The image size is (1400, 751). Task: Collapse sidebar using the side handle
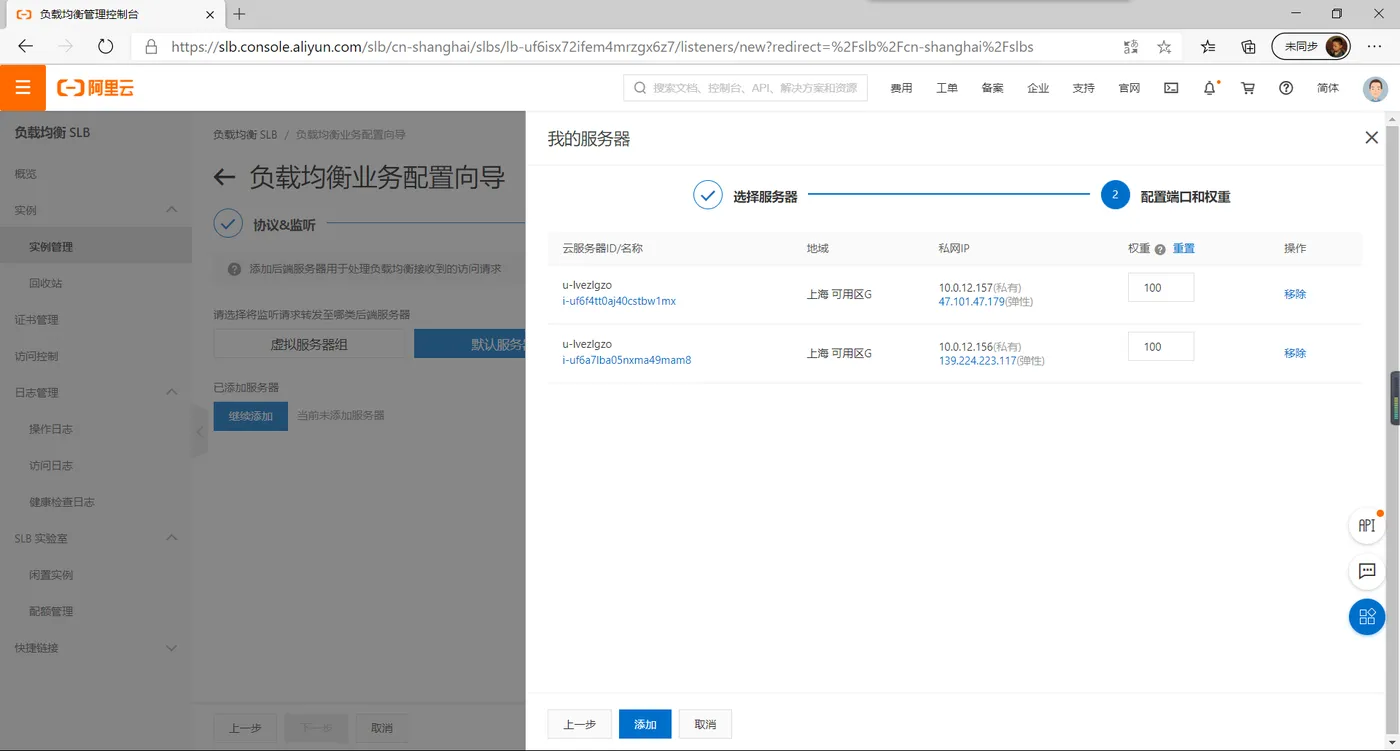199,432
